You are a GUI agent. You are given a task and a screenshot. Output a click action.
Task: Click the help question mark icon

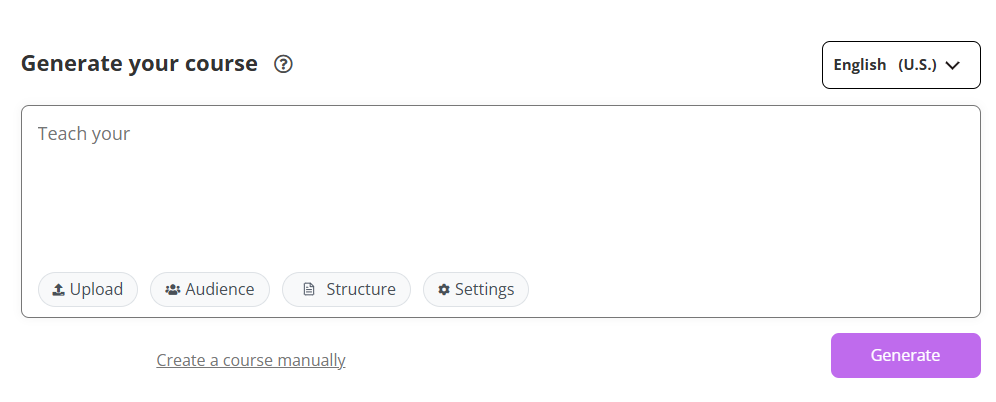click(283, 64)
